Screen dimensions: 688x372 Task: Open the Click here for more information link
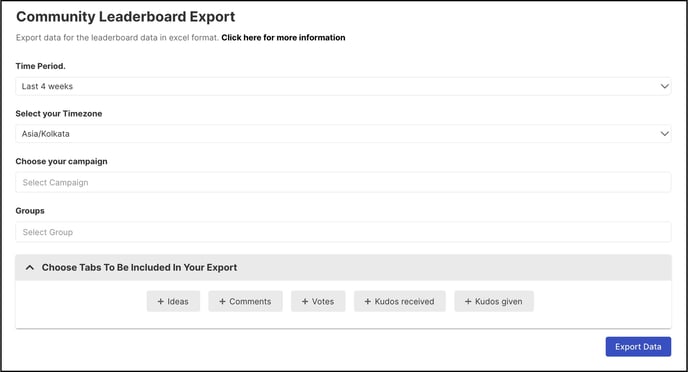(283, 38)
